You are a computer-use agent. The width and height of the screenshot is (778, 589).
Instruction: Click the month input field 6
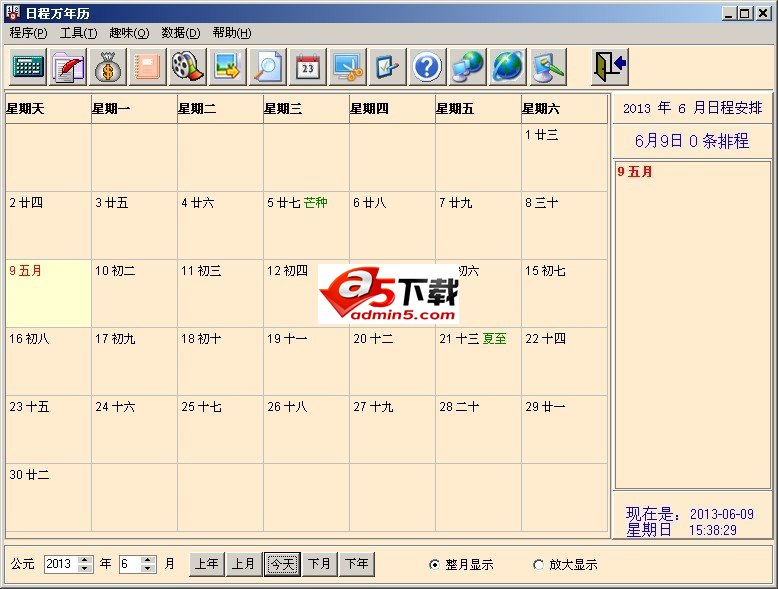(130, 564)
